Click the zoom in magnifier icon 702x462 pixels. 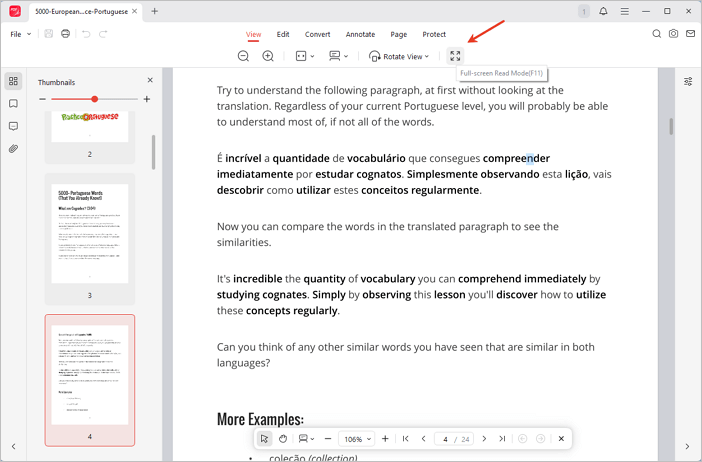click(x=268, y=56)
